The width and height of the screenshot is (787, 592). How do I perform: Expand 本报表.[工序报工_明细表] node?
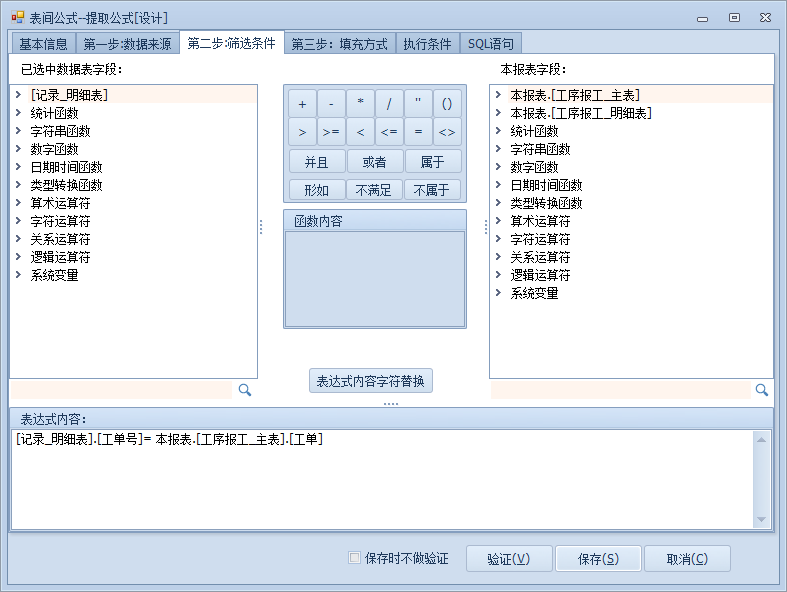[498, 113]
